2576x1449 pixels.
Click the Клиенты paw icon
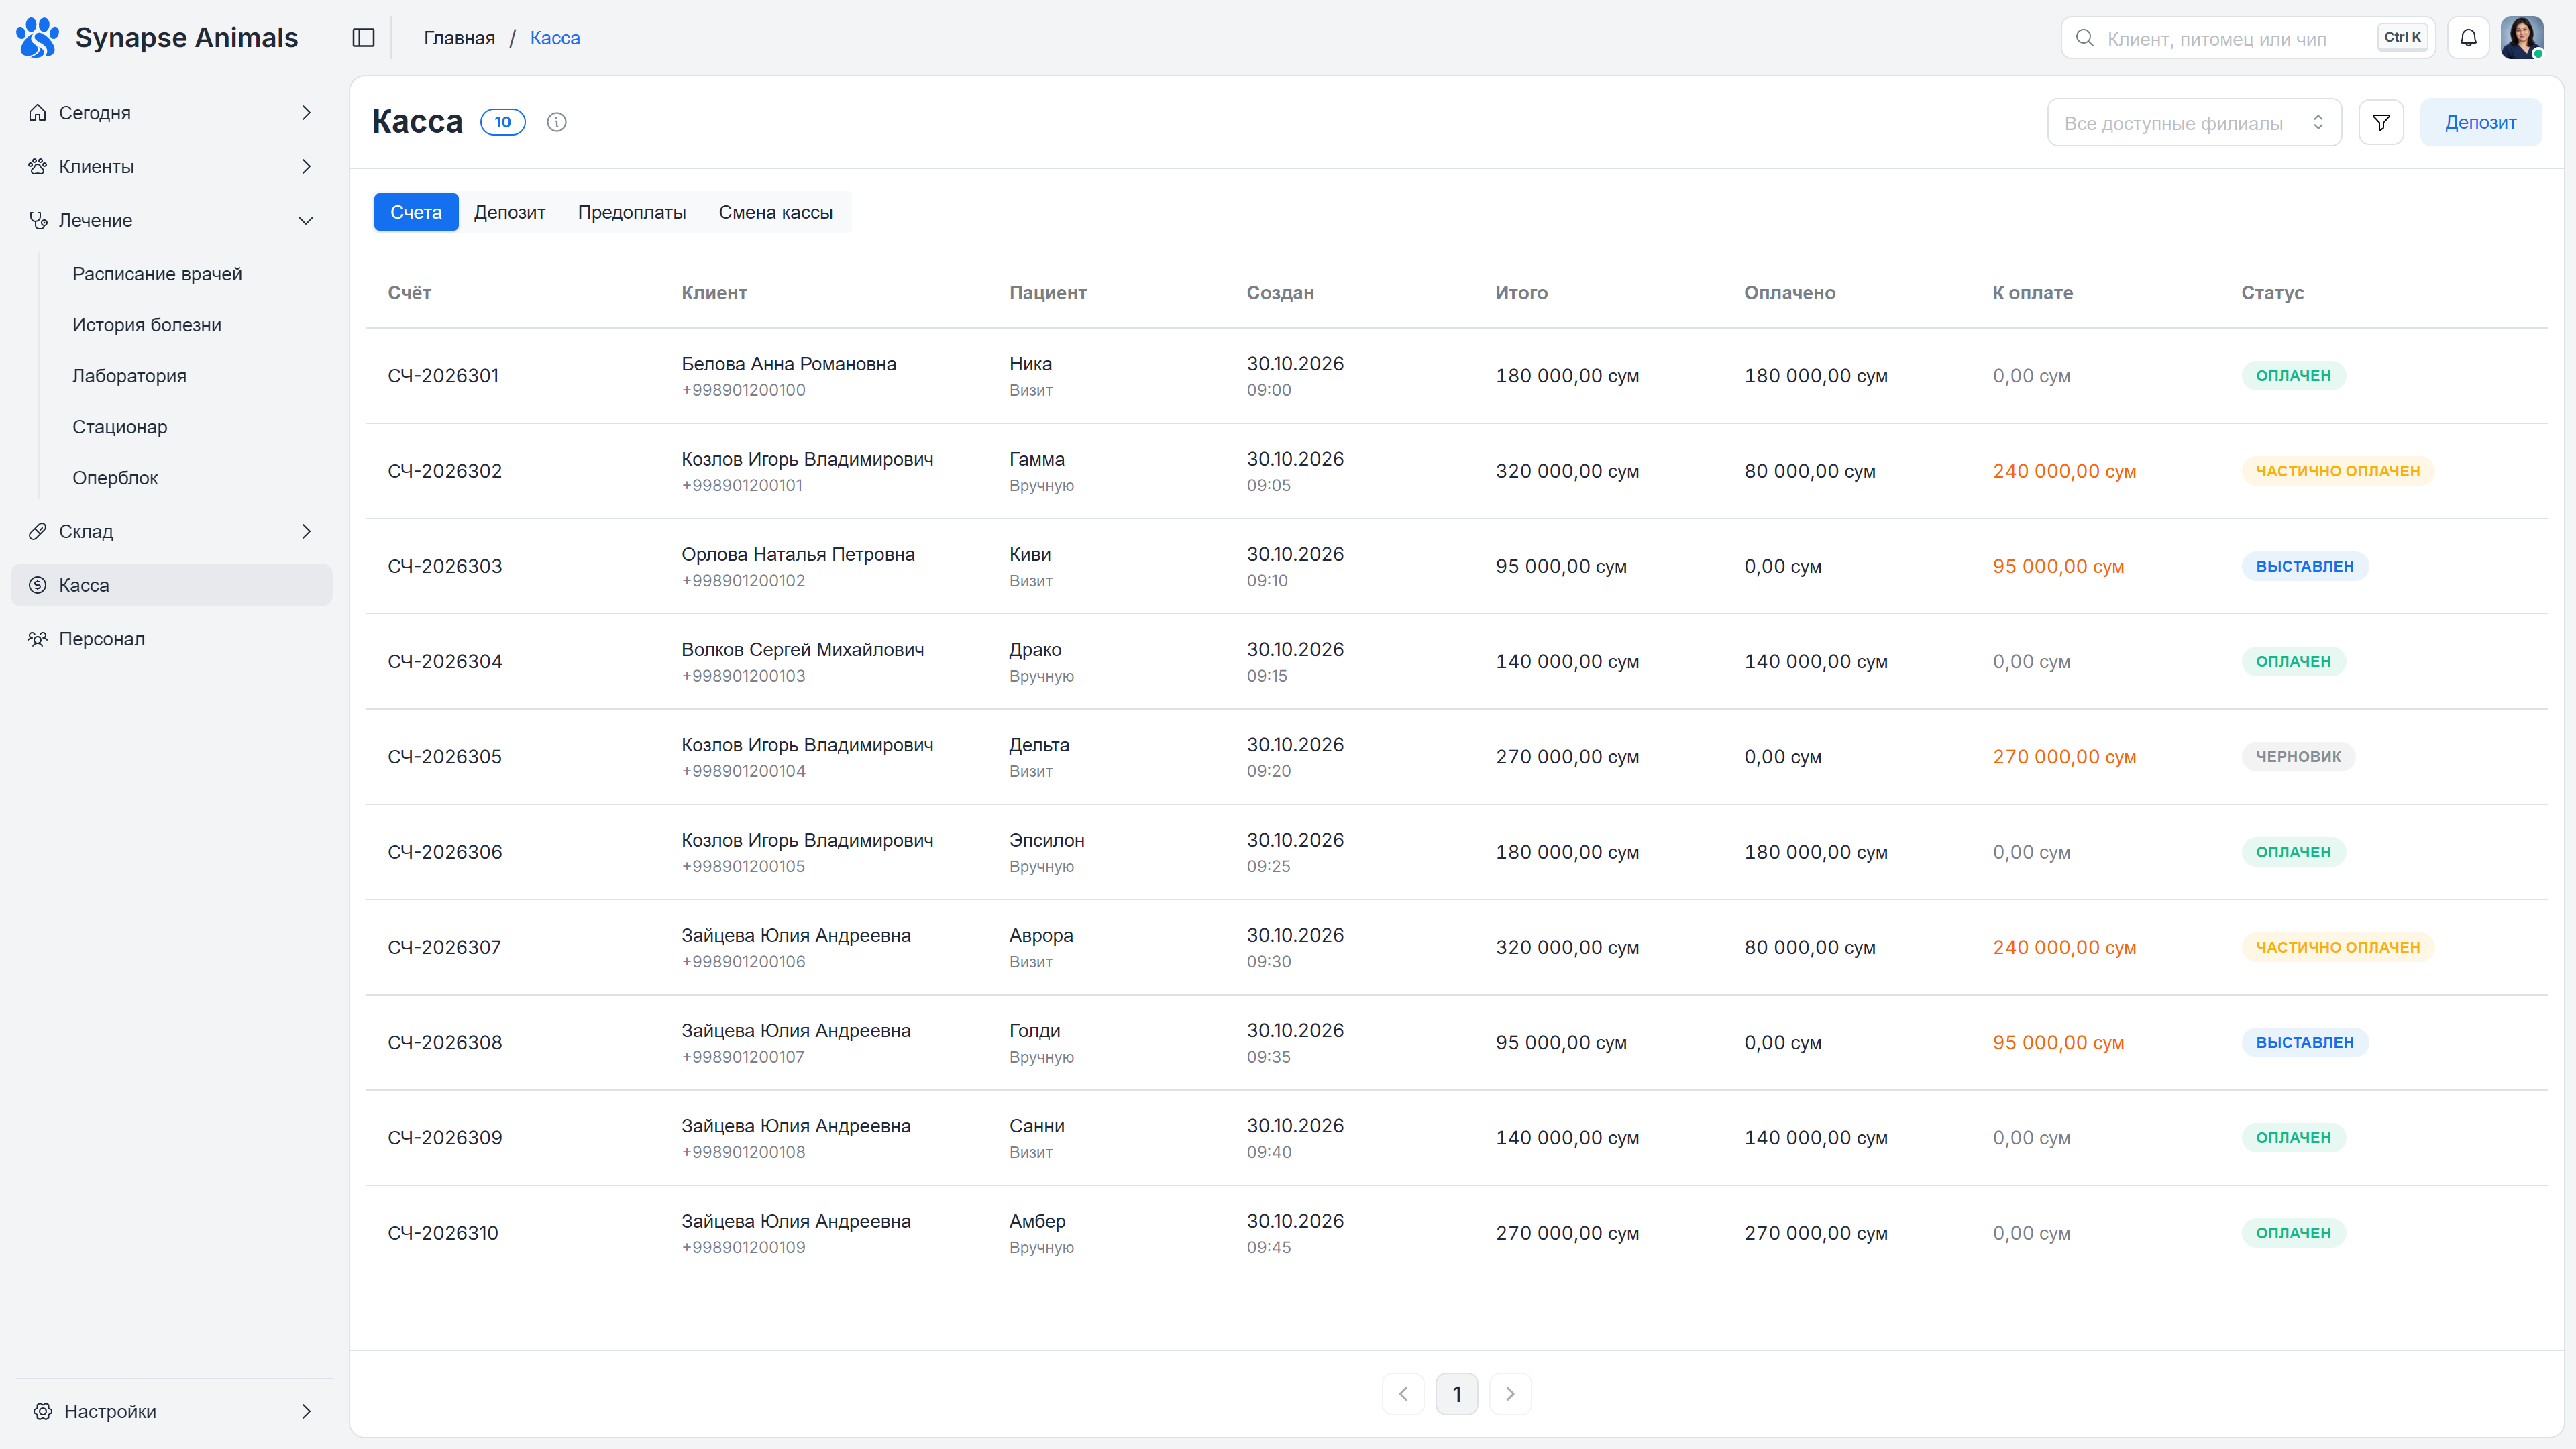click(x=38, y=167)
